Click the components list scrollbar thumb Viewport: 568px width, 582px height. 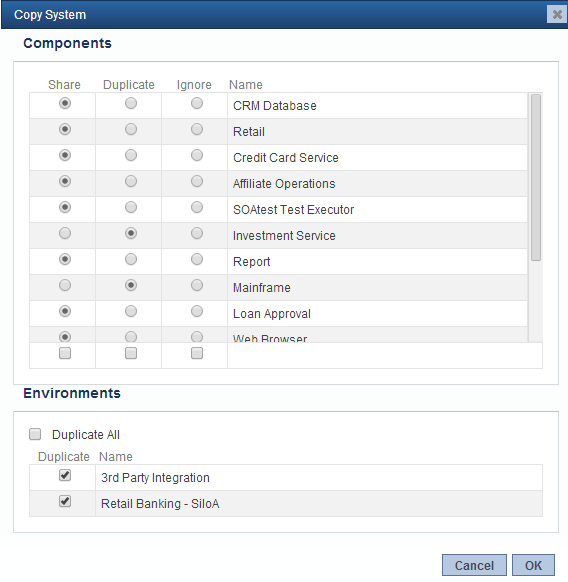(x=536, y=177)
